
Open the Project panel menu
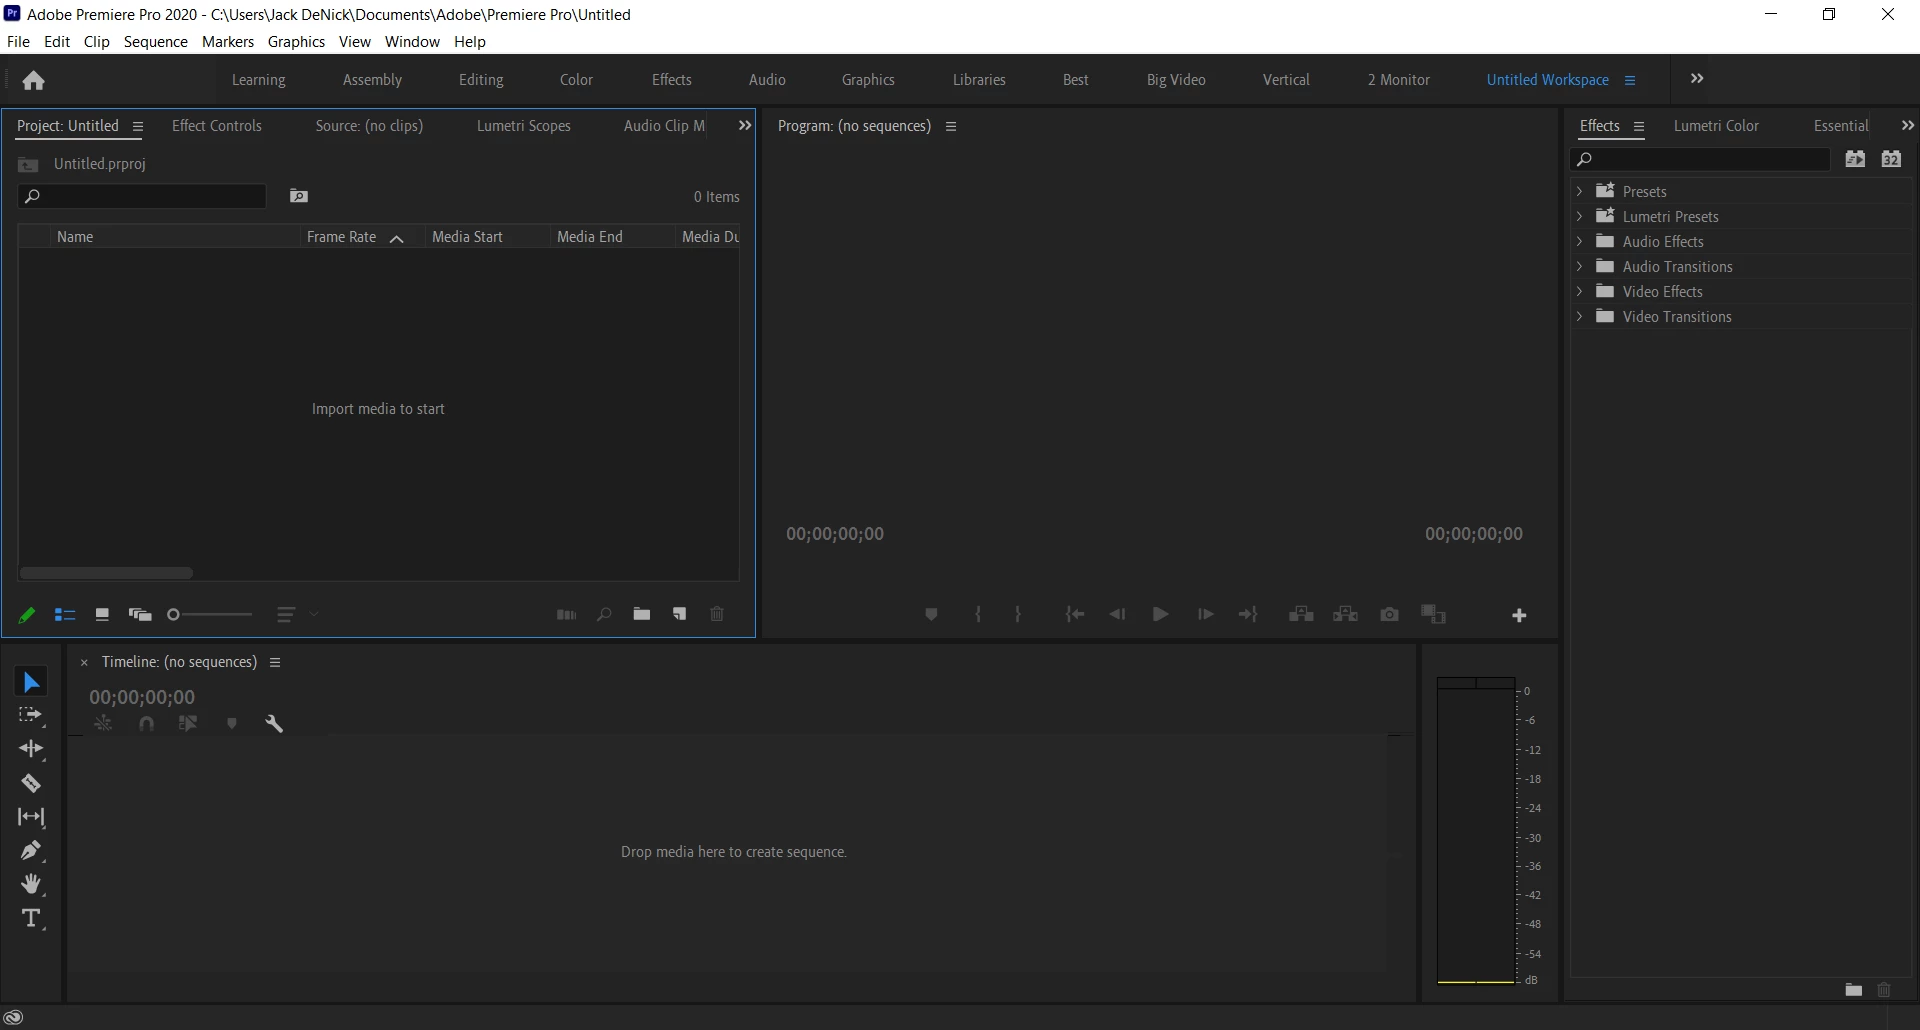[x=138, y=127]
